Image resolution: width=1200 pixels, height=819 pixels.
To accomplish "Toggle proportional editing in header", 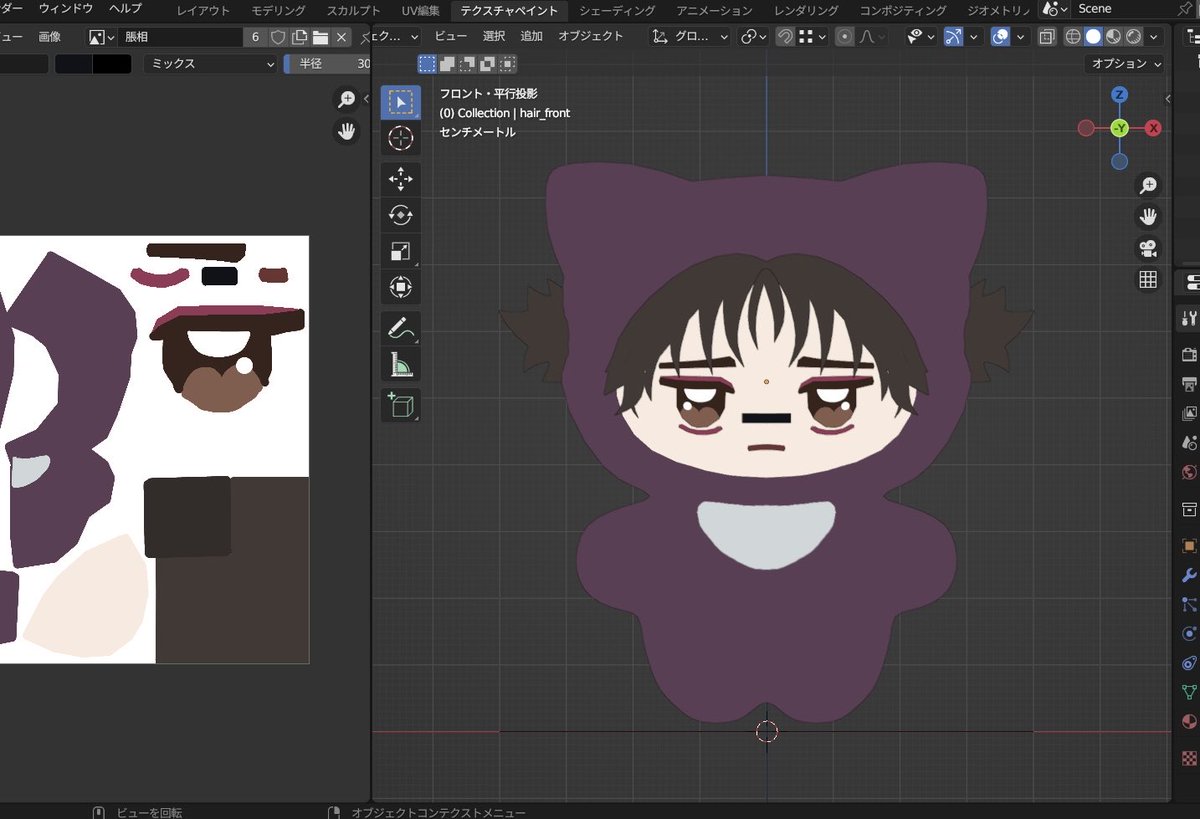I will 845,37.
